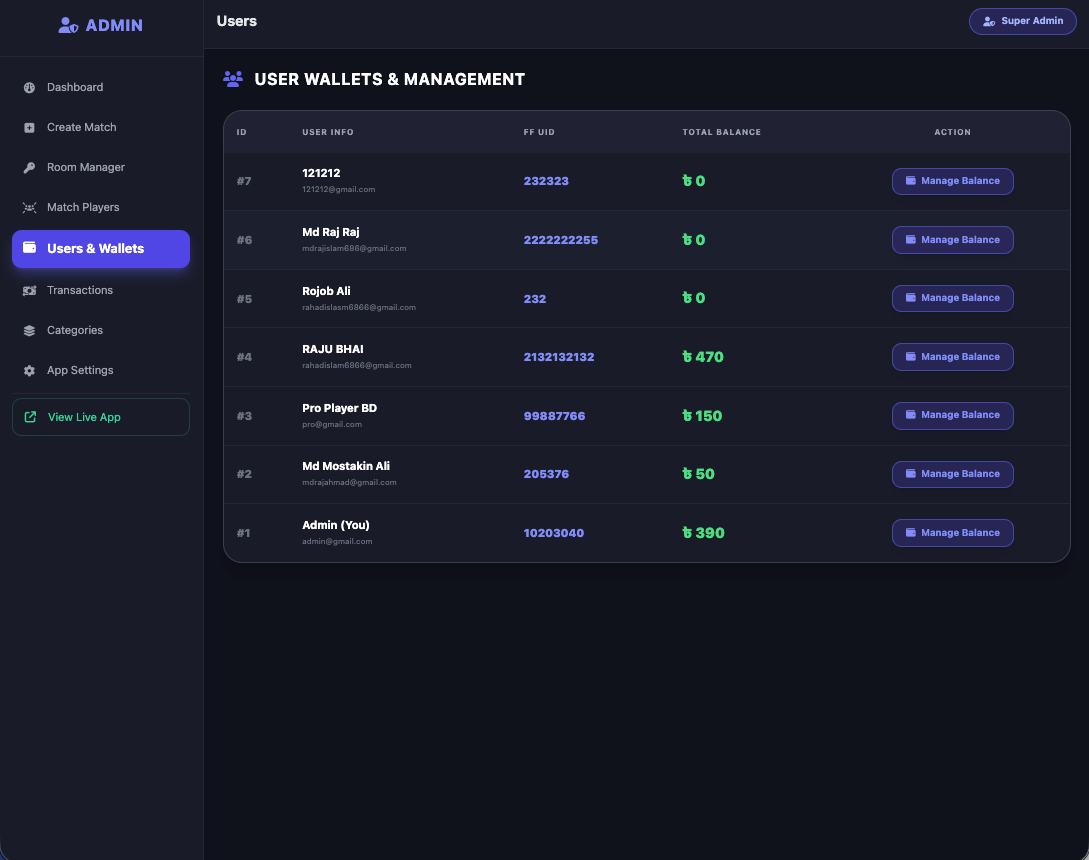Click email admin@gmail.com
Viewport: 1089px width, 860px height.
coord(337,542)
